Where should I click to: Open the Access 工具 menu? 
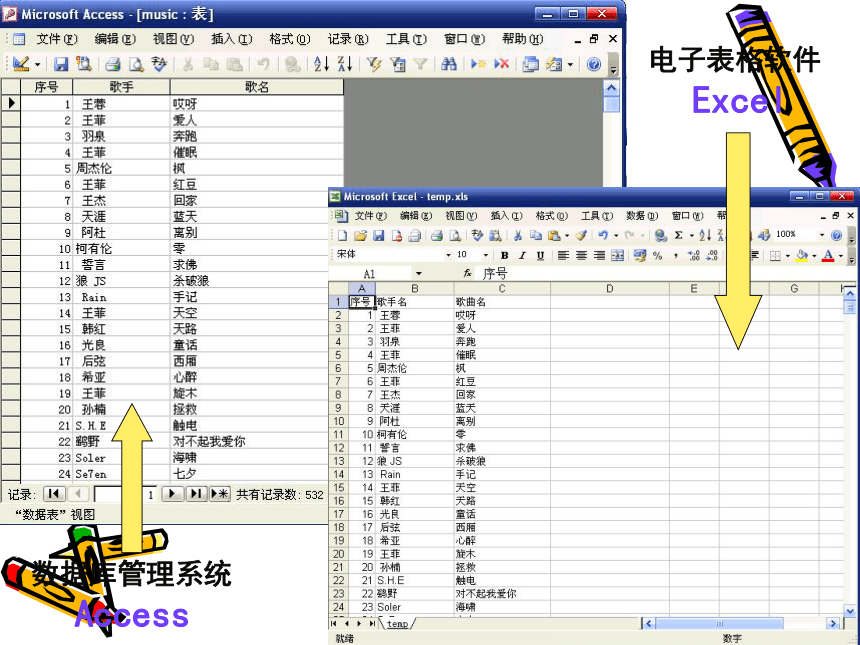(406, 39)
